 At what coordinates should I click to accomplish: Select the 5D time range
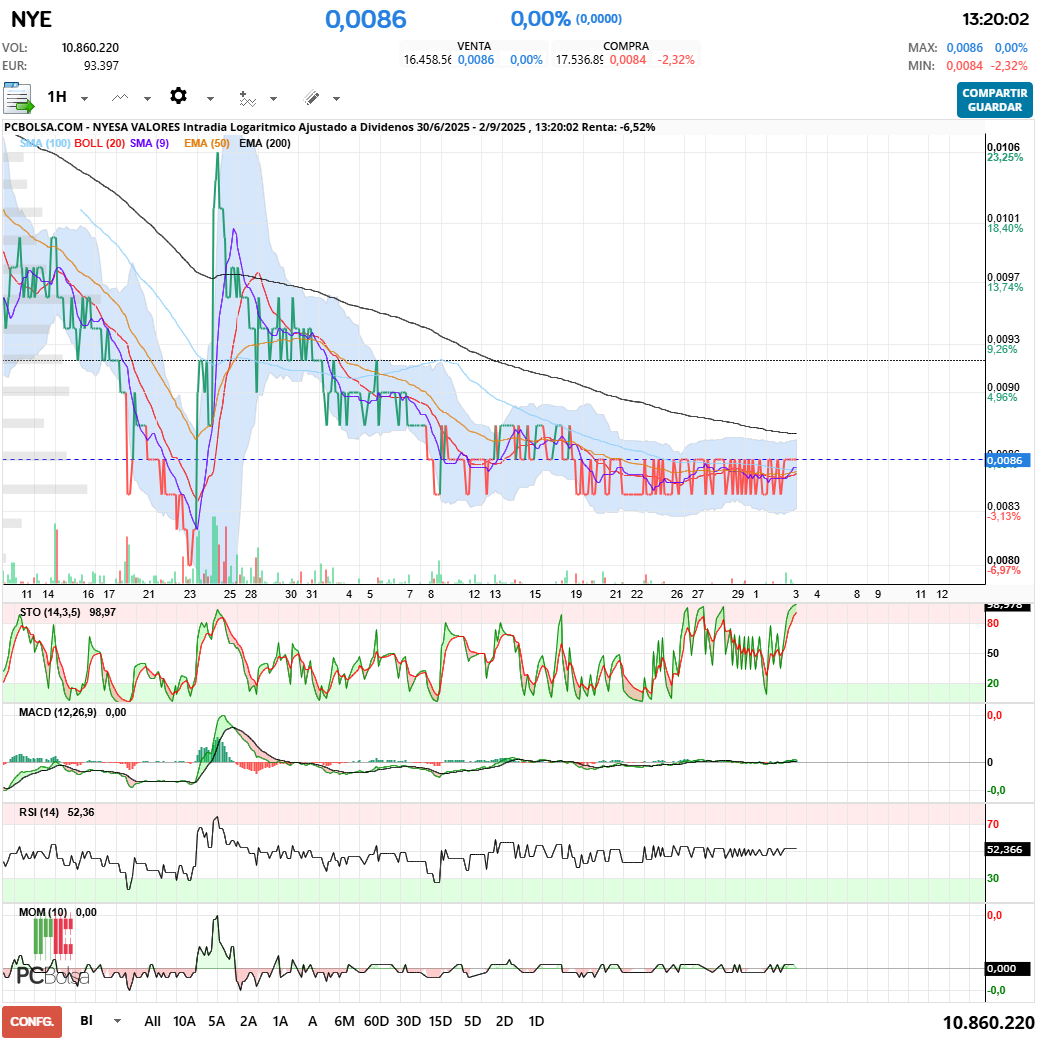[x=473, y=1022]
